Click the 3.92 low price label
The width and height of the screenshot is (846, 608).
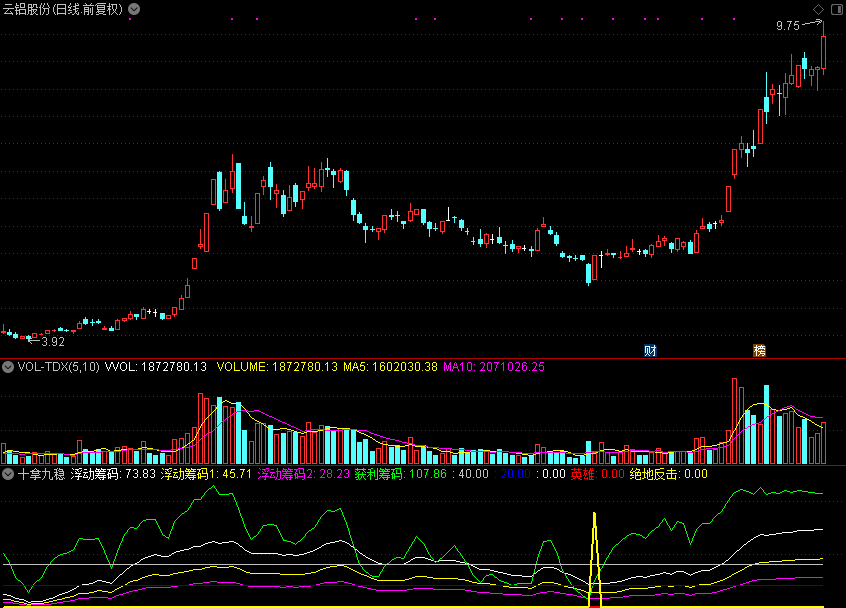(53, 341)
